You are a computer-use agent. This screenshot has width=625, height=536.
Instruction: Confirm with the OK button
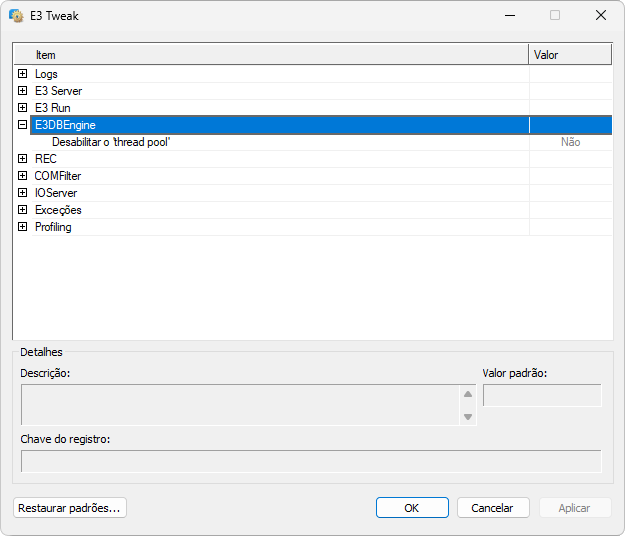pos(412,508)
